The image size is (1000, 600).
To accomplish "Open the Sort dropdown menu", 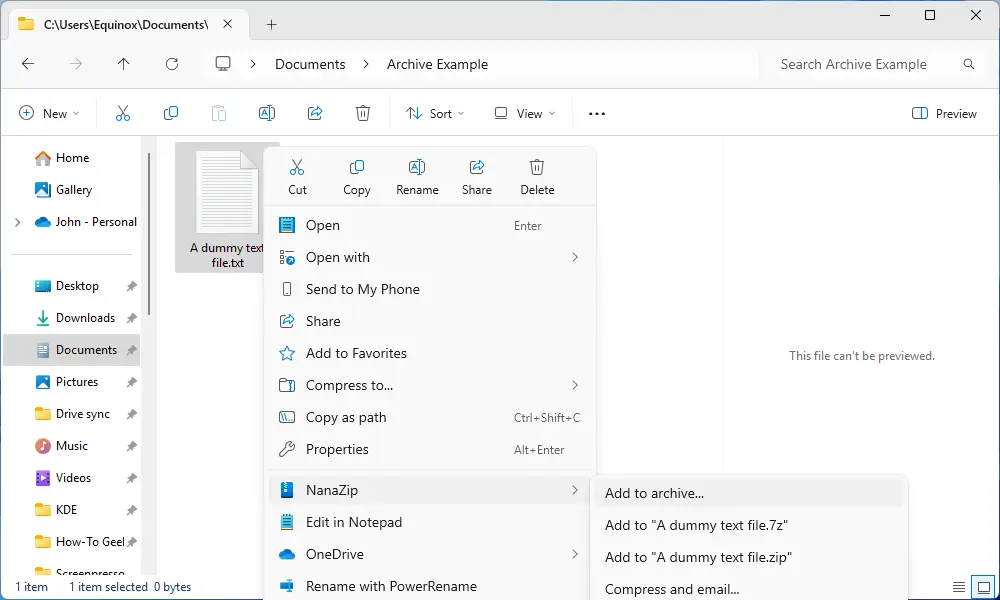I will [435, 113].
